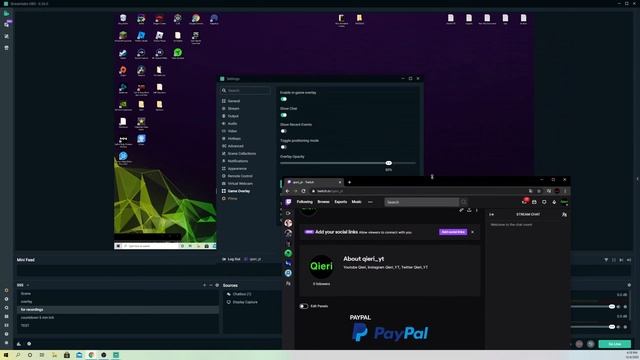640x360 pixels.
Task: Adjust the Overlay Opacity slider handle
Action: click(x=388, y=163)
